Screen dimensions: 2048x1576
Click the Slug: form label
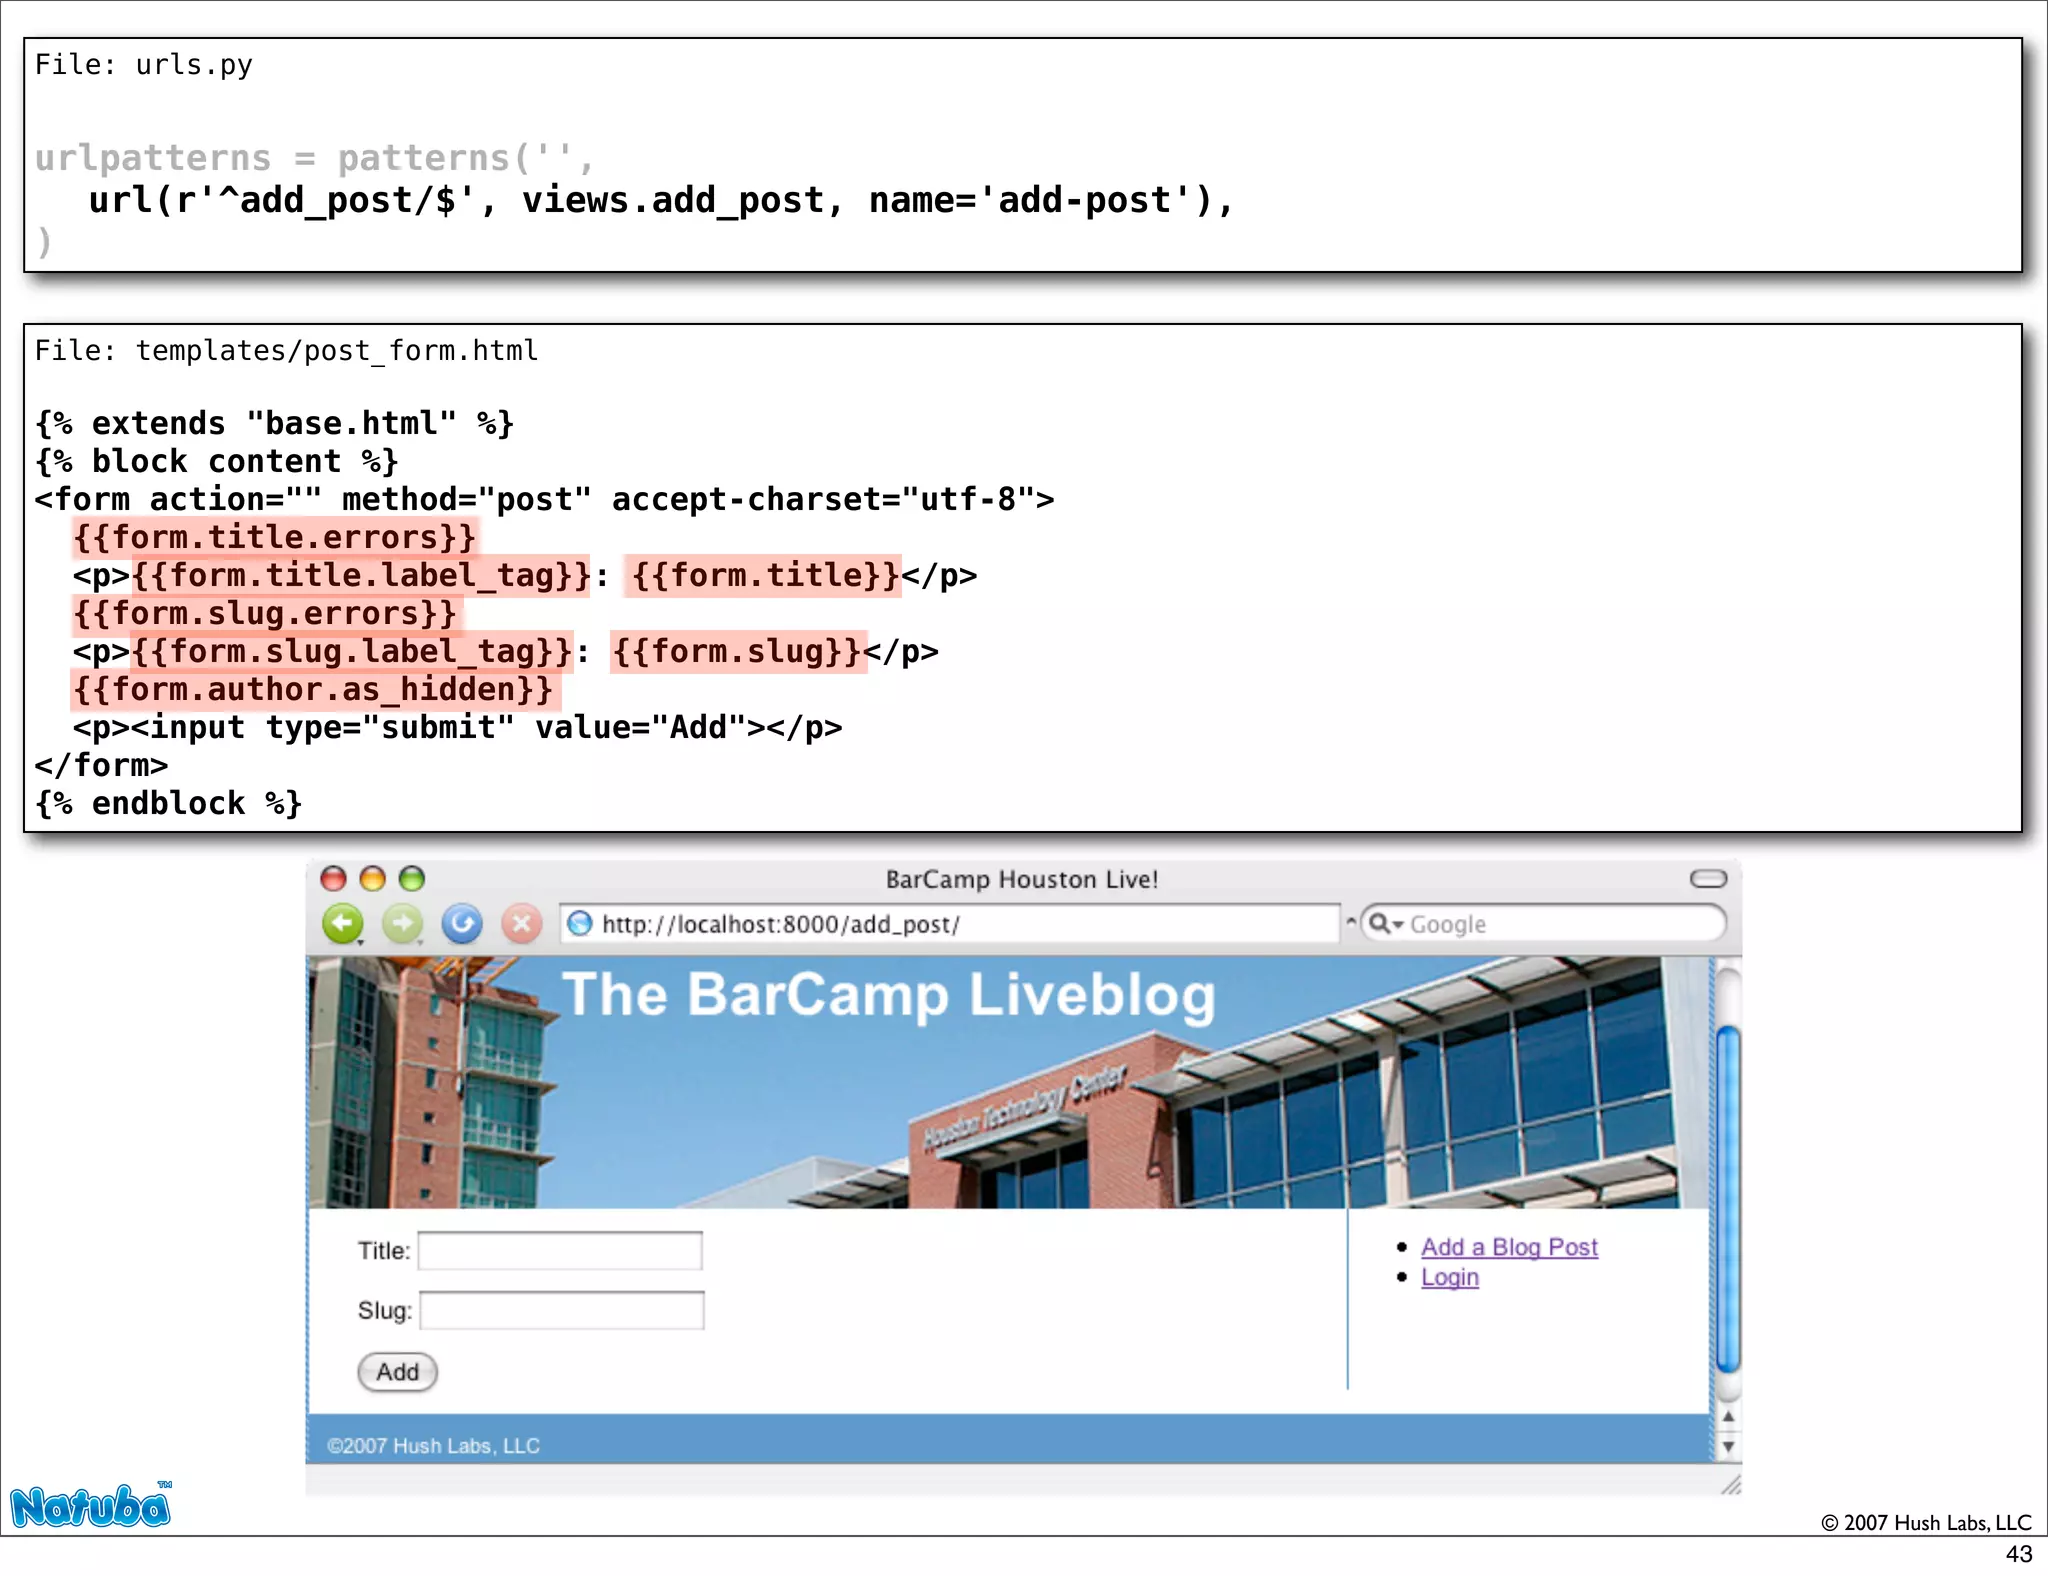(x=385, y=1311)
